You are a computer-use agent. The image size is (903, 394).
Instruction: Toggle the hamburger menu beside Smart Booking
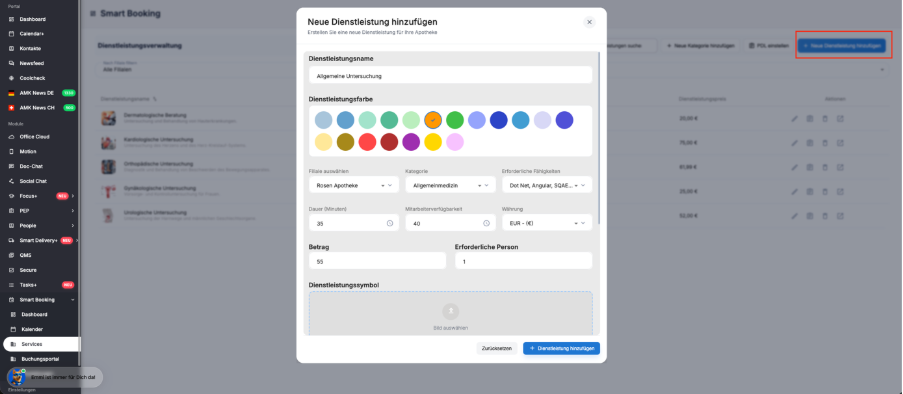click(x=93, y=13)
